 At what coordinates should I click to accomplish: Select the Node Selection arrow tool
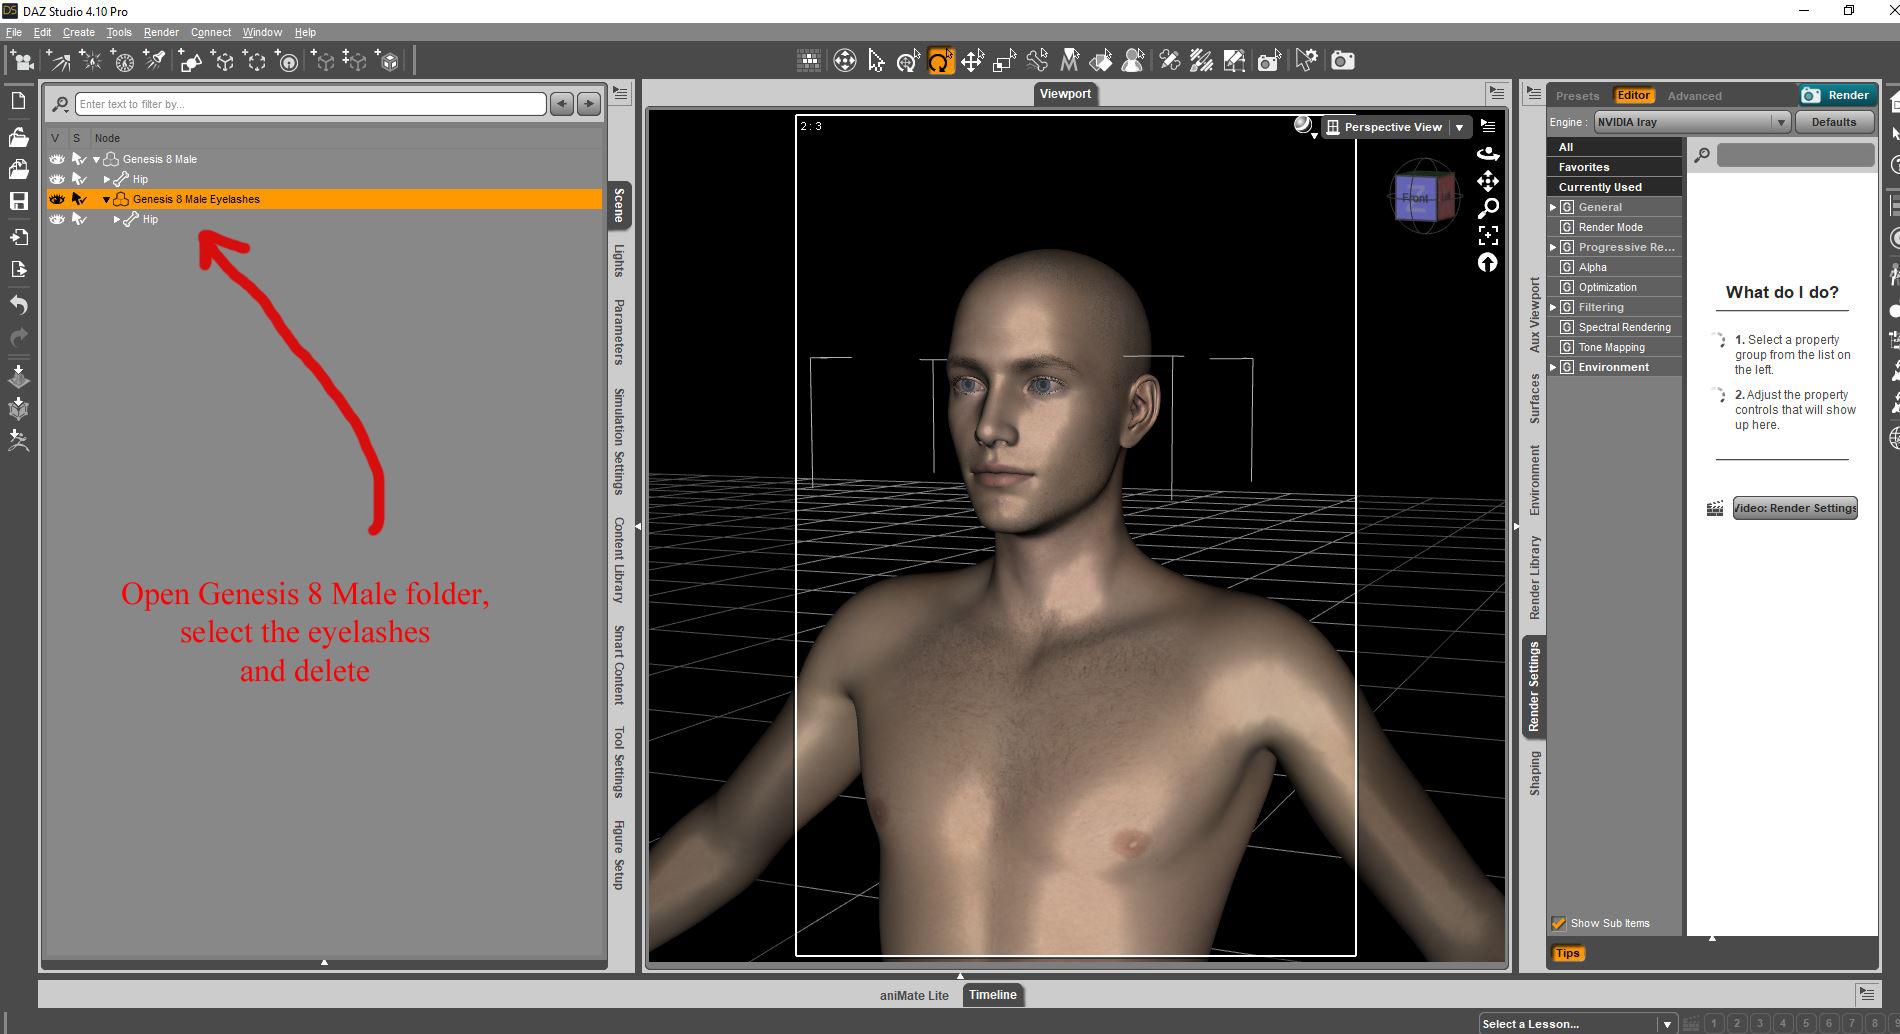click(876, 61)
